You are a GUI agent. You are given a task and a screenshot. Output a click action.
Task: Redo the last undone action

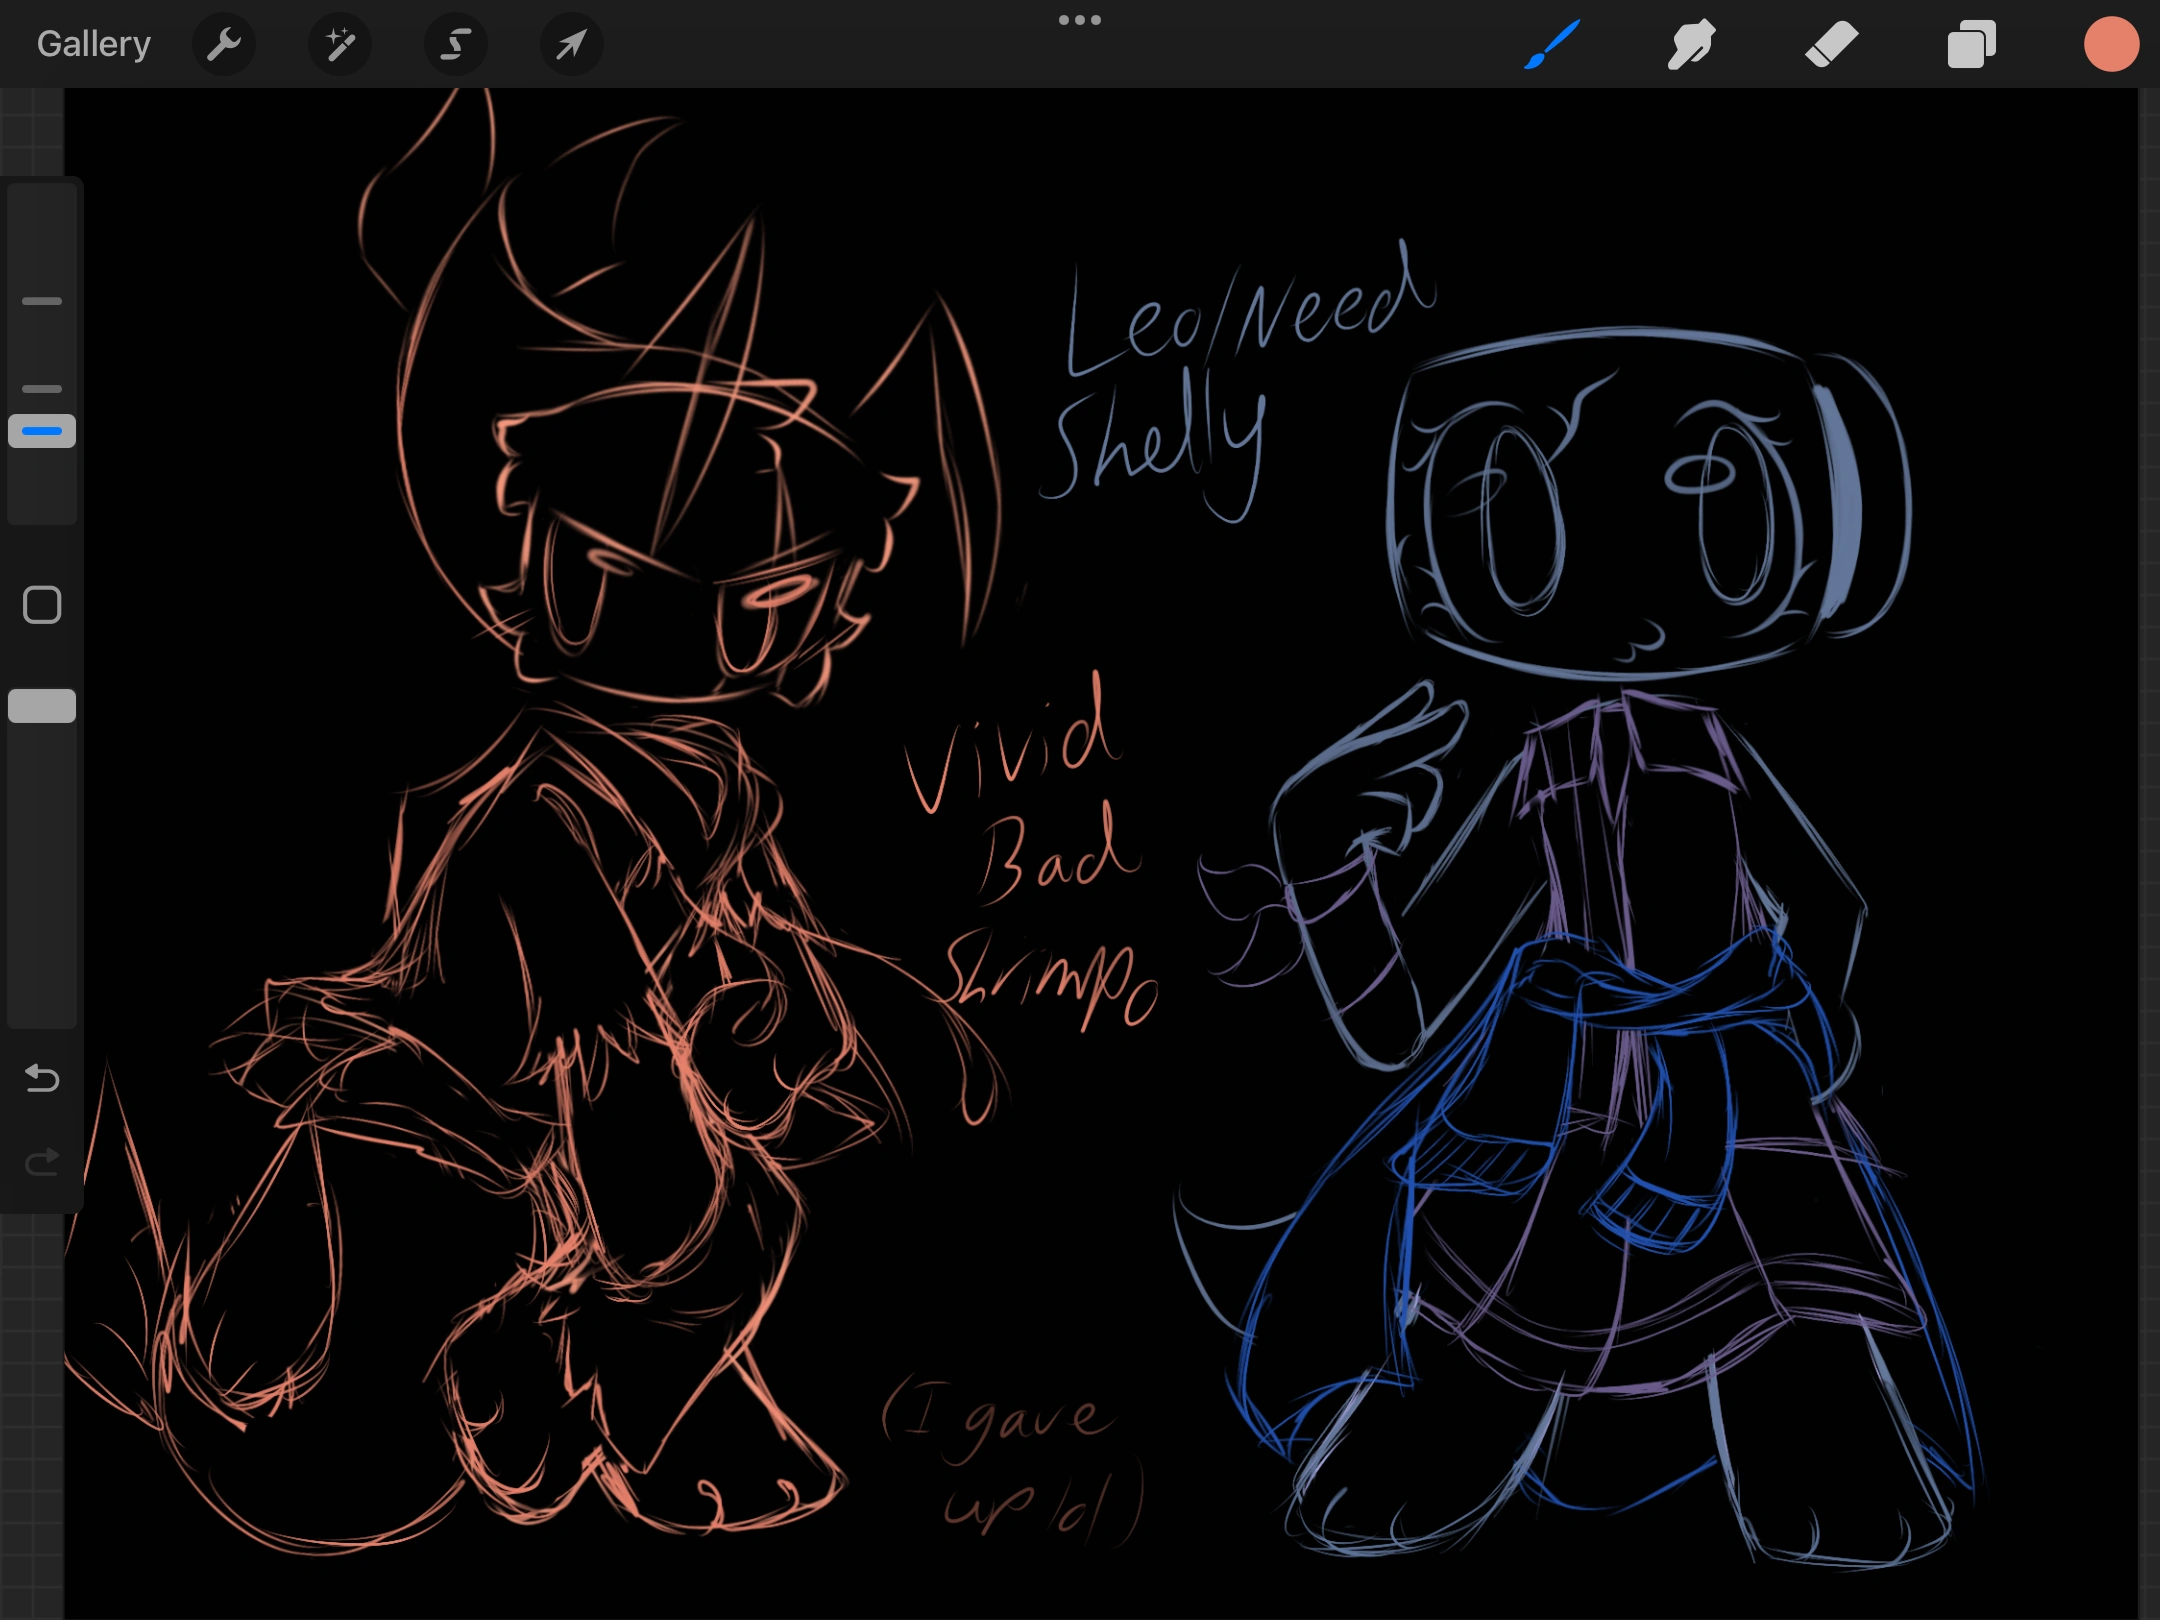coord(42,1162)
